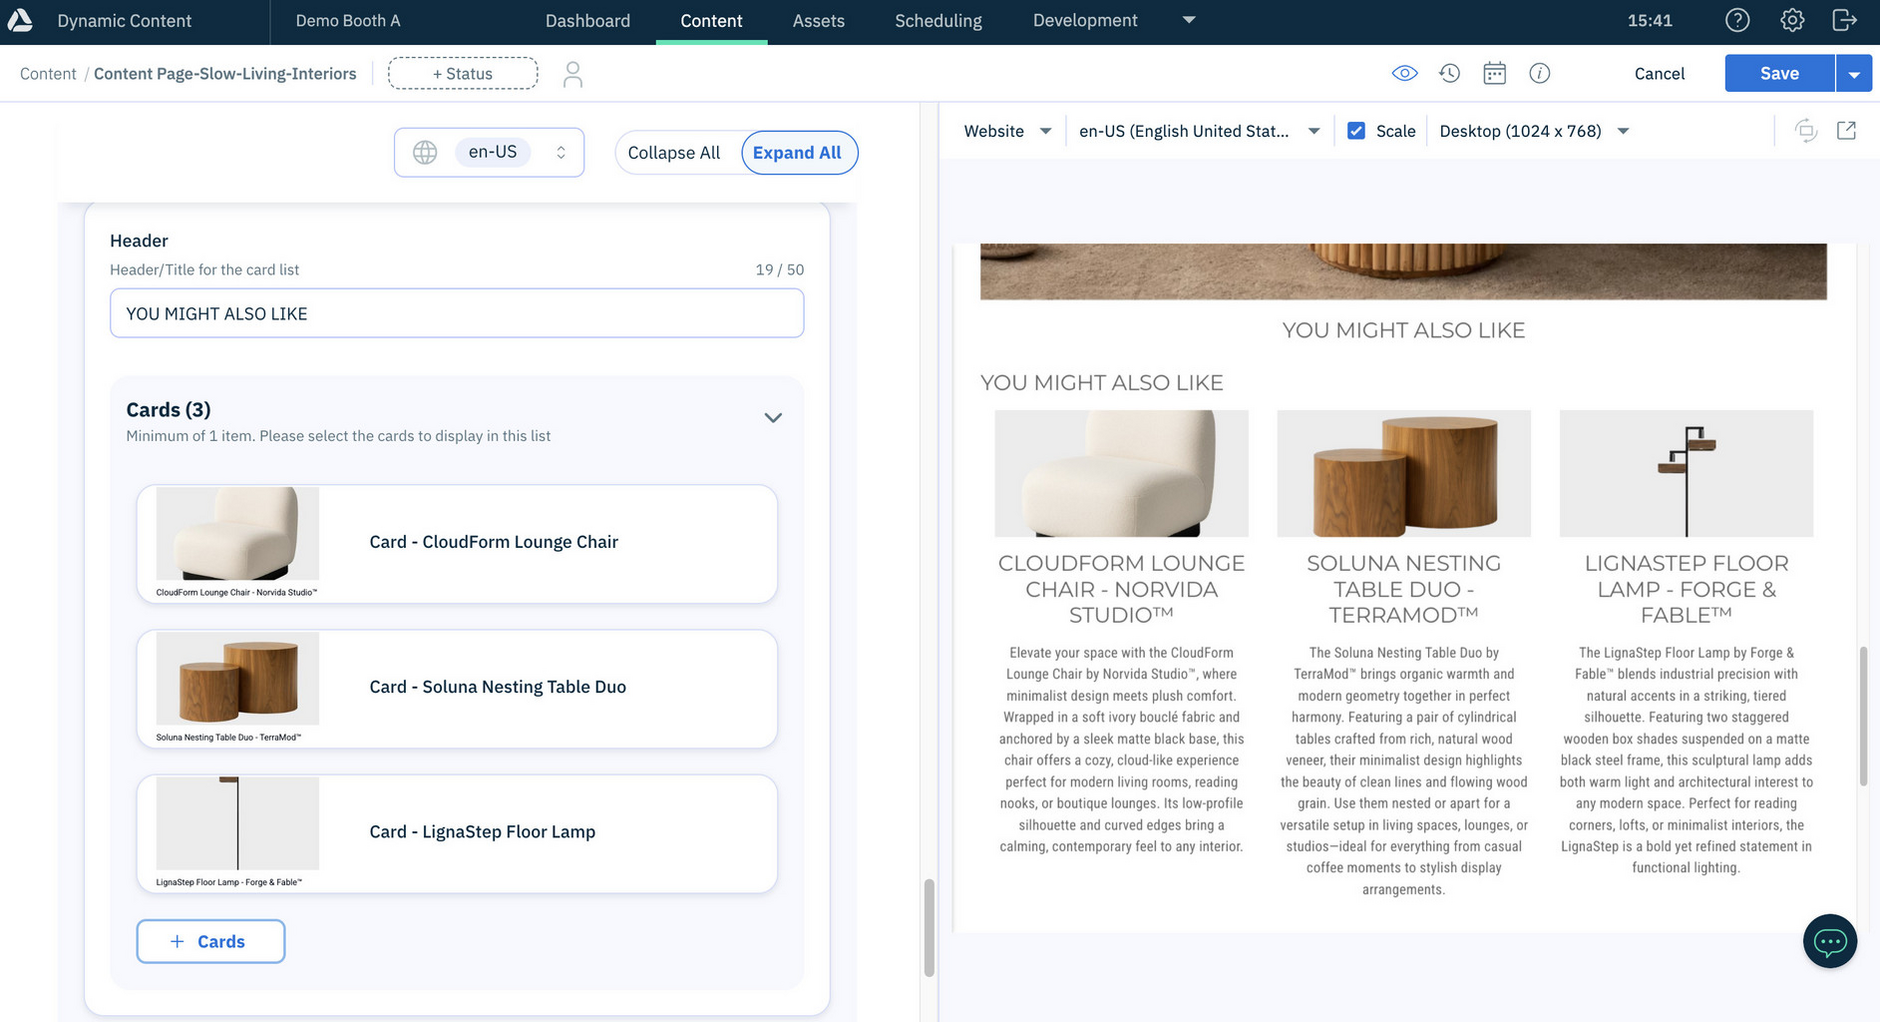The width and height of the screenshot is (1880, 1022).
Task: Click the content info icon
Action: [1540, 73]
